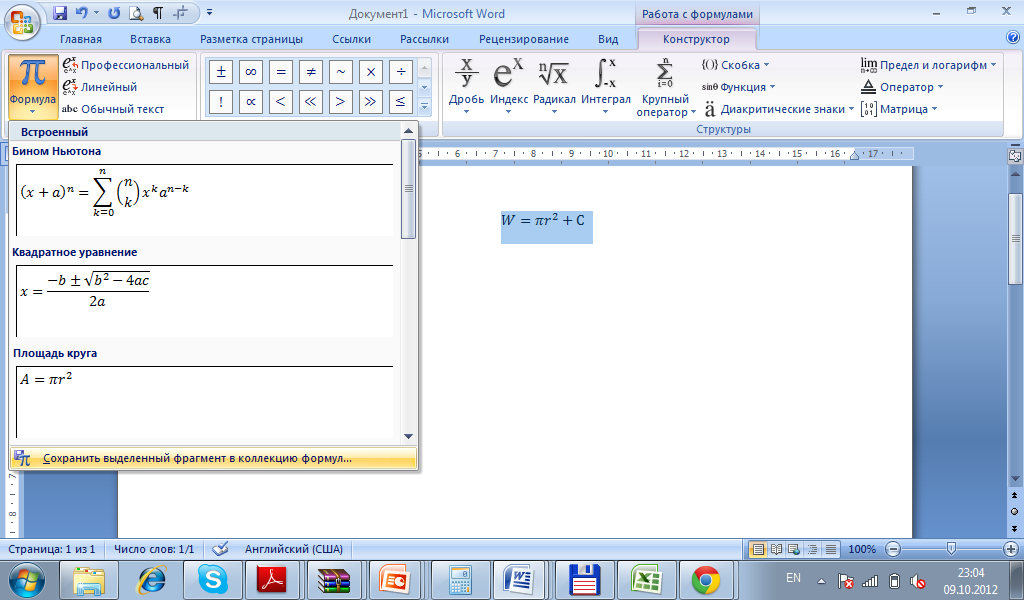Image resolution: width=1024 pixels, height=600 pixels.
Task: Click the formula W=πr²+C in document
Action: [543, 221]
